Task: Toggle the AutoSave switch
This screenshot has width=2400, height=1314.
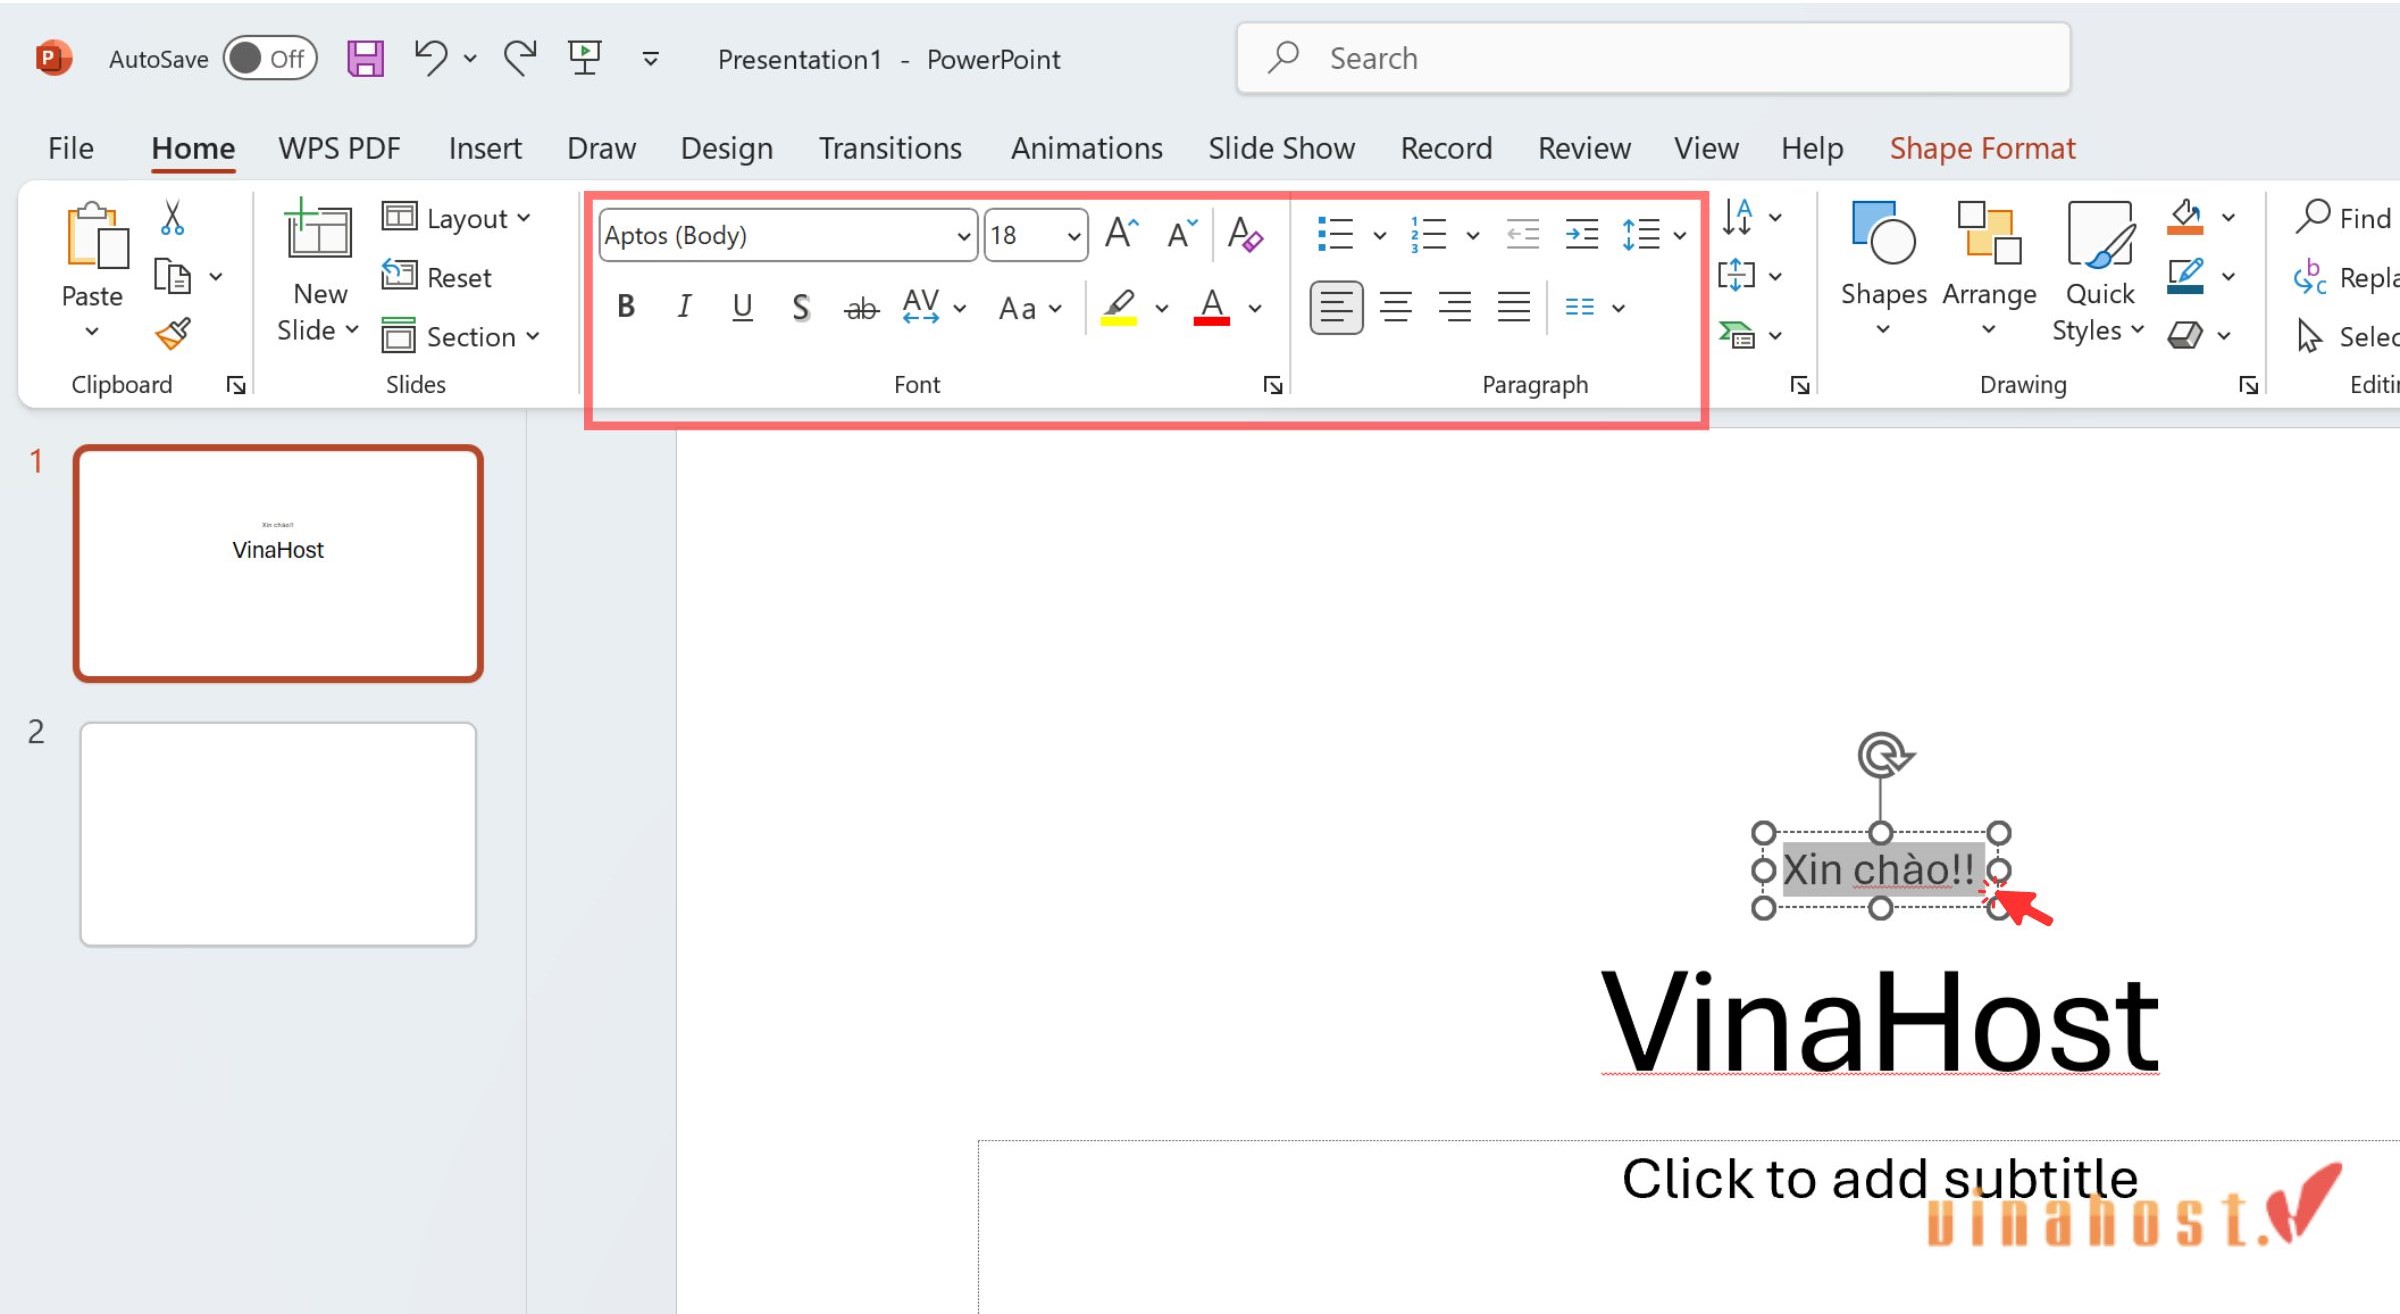Action: coord(270,58)
